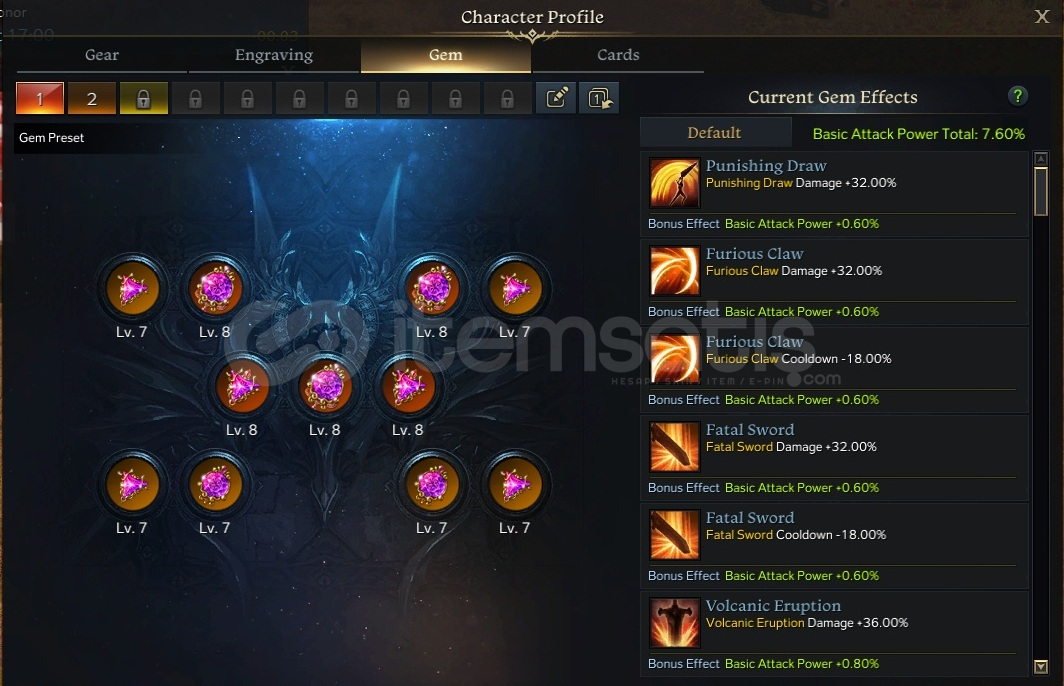Open the gem preset edit icon
The height and width of the screenshot is (686, 1064).
click(556, 98)
